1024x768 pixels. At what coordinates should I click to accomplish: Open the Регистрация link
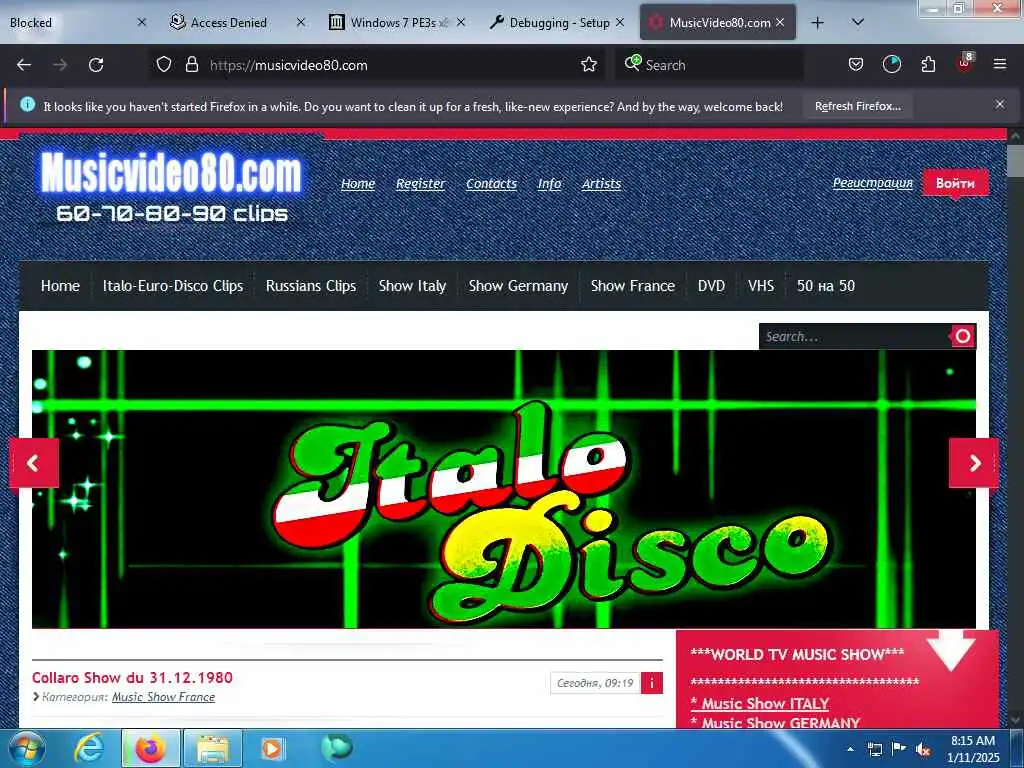(872, 183)
